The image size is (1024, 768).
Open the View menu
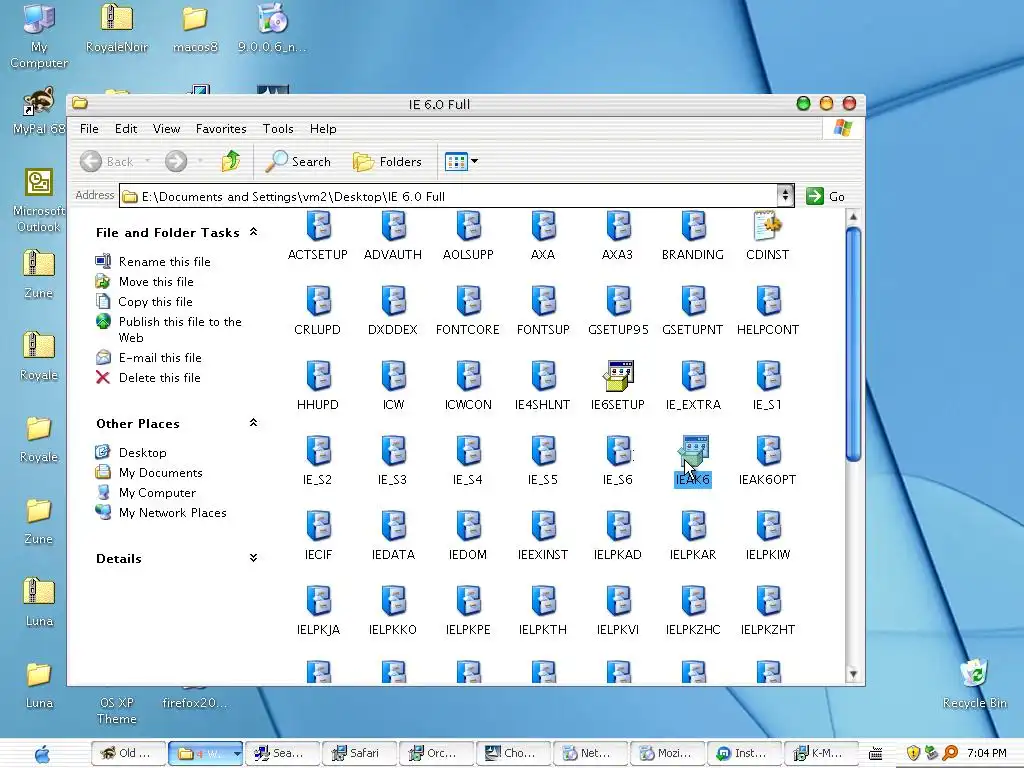tap(167, 129)
